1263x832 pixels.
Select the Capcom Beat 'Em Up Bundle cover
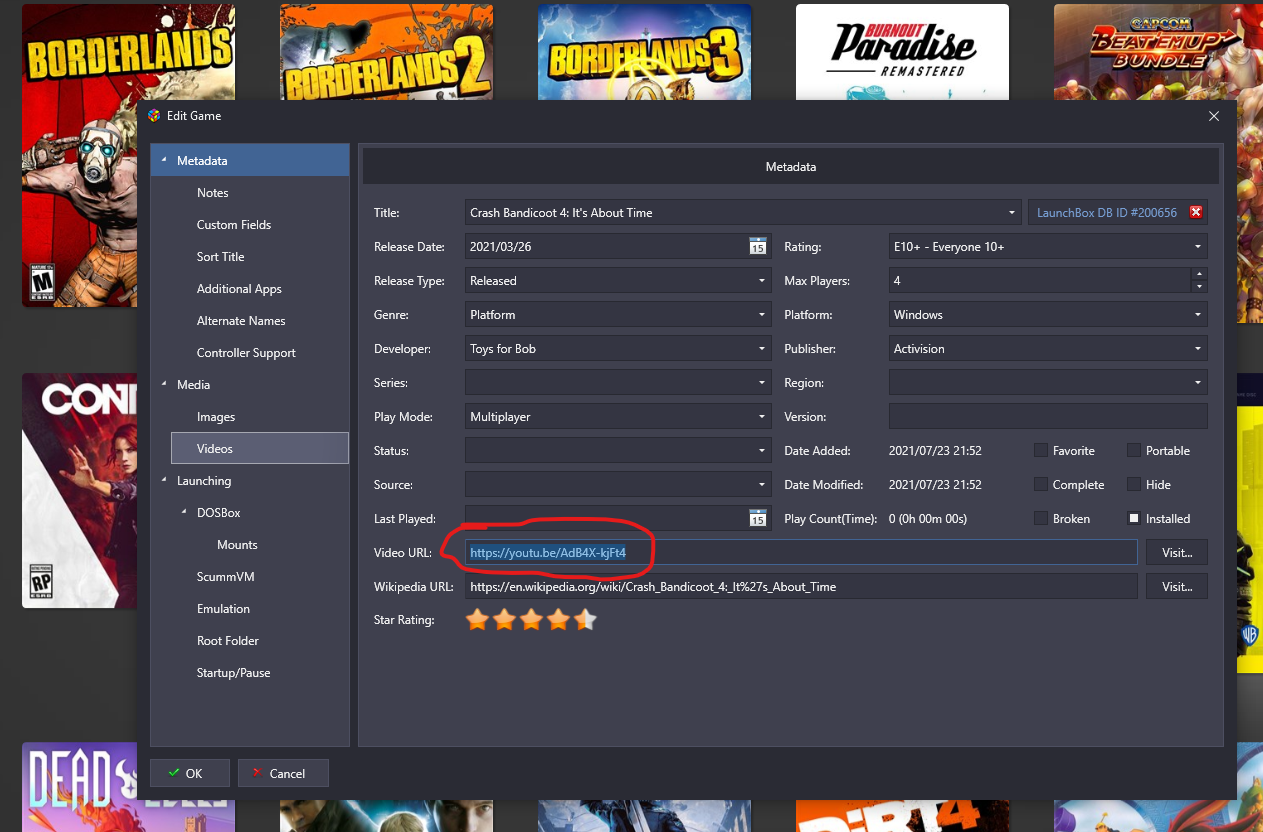point(1158,52)
